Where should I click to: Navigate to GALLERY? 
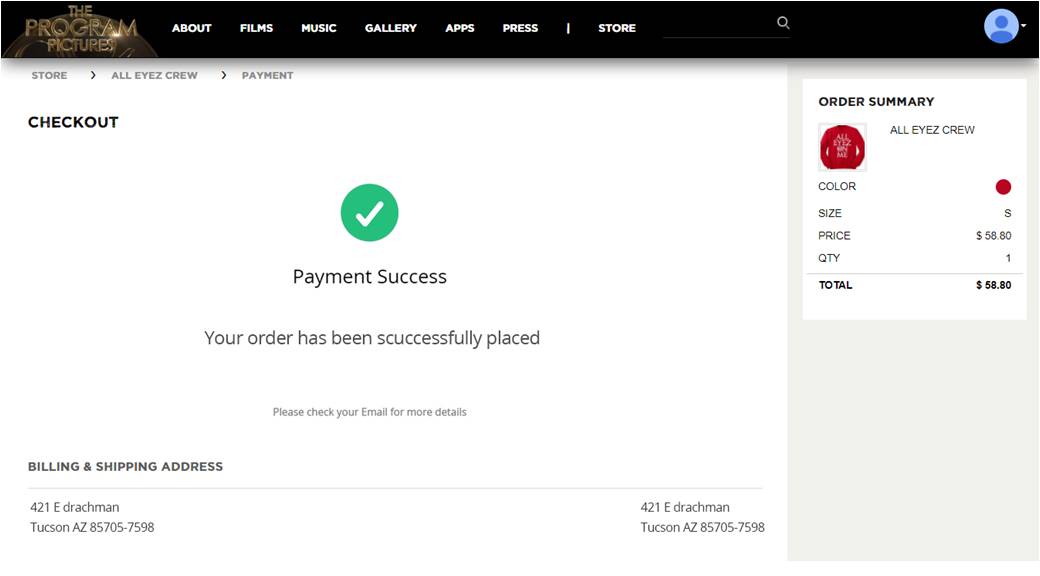[391, 28]
